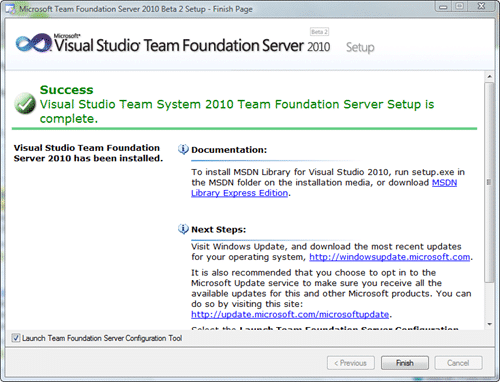Click the 'Next Steps:' heading
Viewport: 500px width, 382px height.
(x=218, y=229)
